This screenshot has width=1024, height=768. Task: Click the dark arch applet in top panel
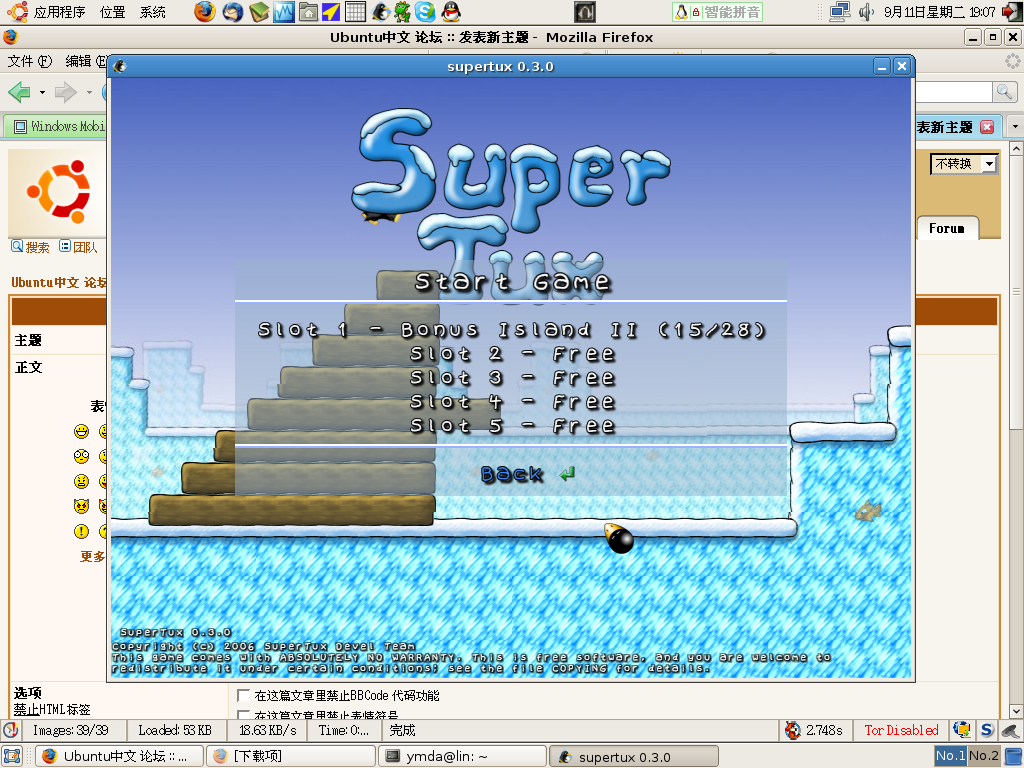coord(584,12)
